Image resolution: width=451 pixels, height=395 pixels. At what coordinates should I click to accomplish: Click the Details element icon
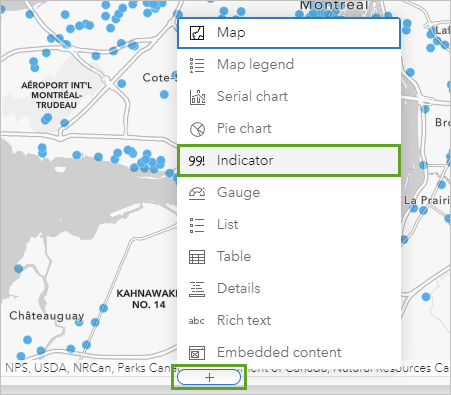pos(197,289)
